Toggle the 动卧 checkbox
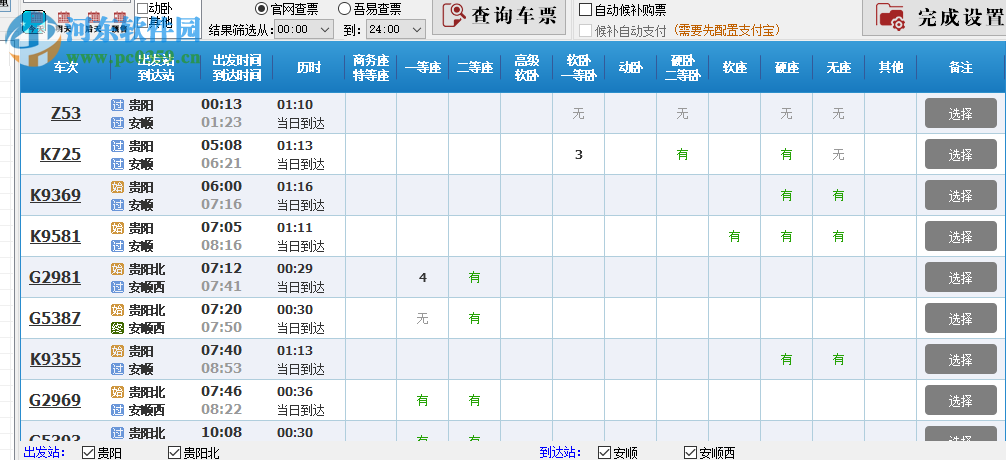 [x=142, y=8]
